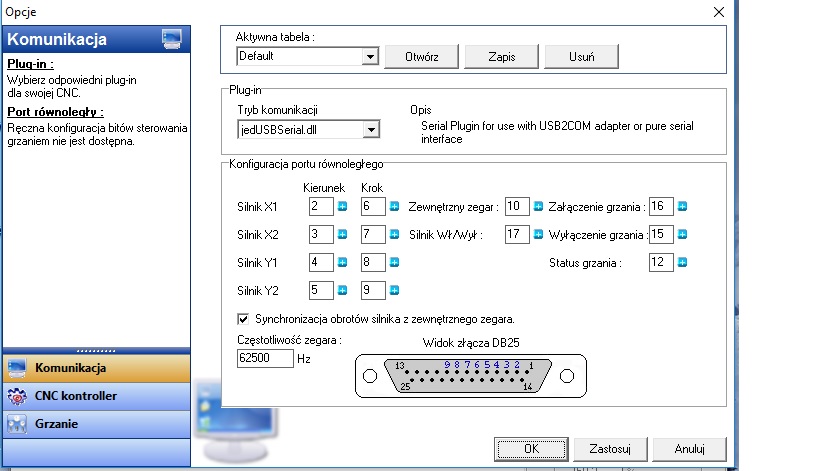Click plus icon beside Silnik Wł/Wył field
The width and height of the screenshot is (819, 471).
[538, 235]
